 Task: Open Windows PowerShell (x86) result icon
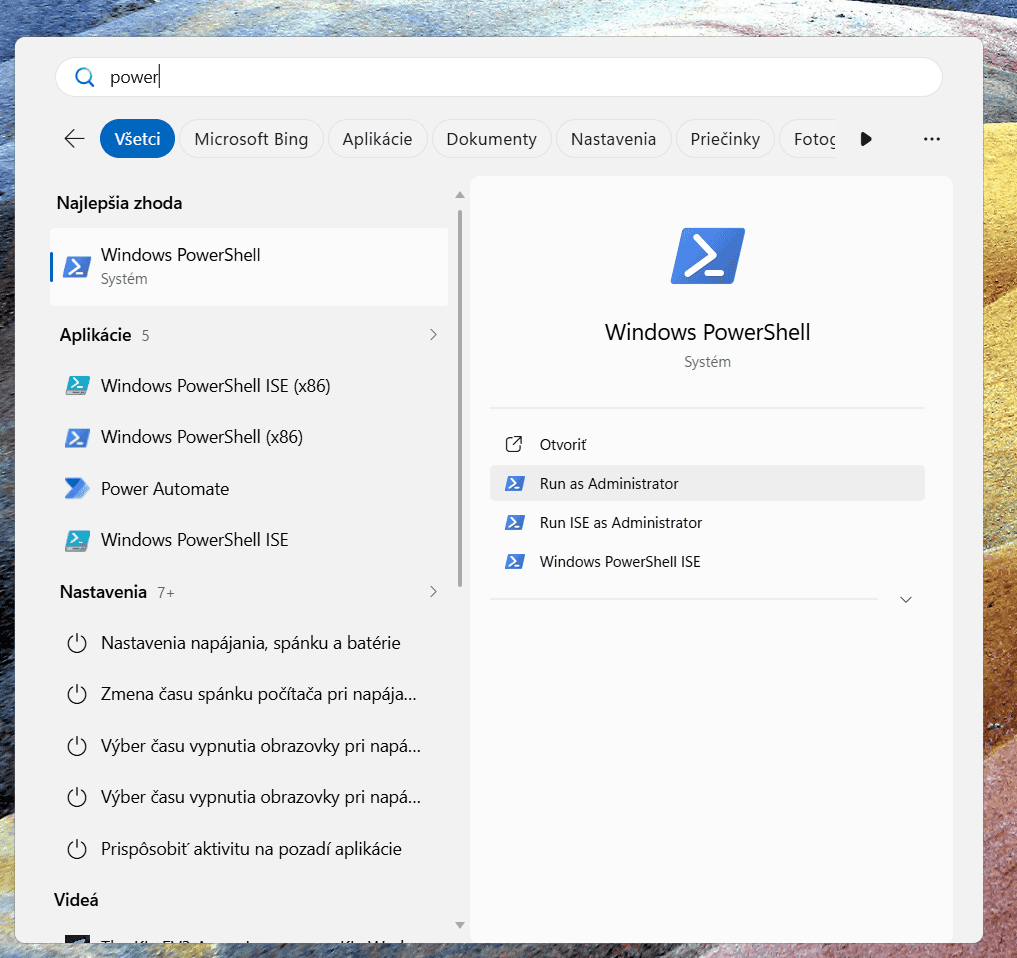77,437
